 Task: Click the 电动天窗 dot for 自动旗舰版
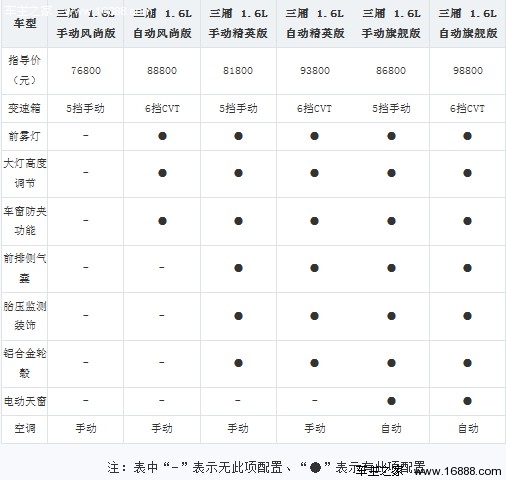[x=467, y=401]
